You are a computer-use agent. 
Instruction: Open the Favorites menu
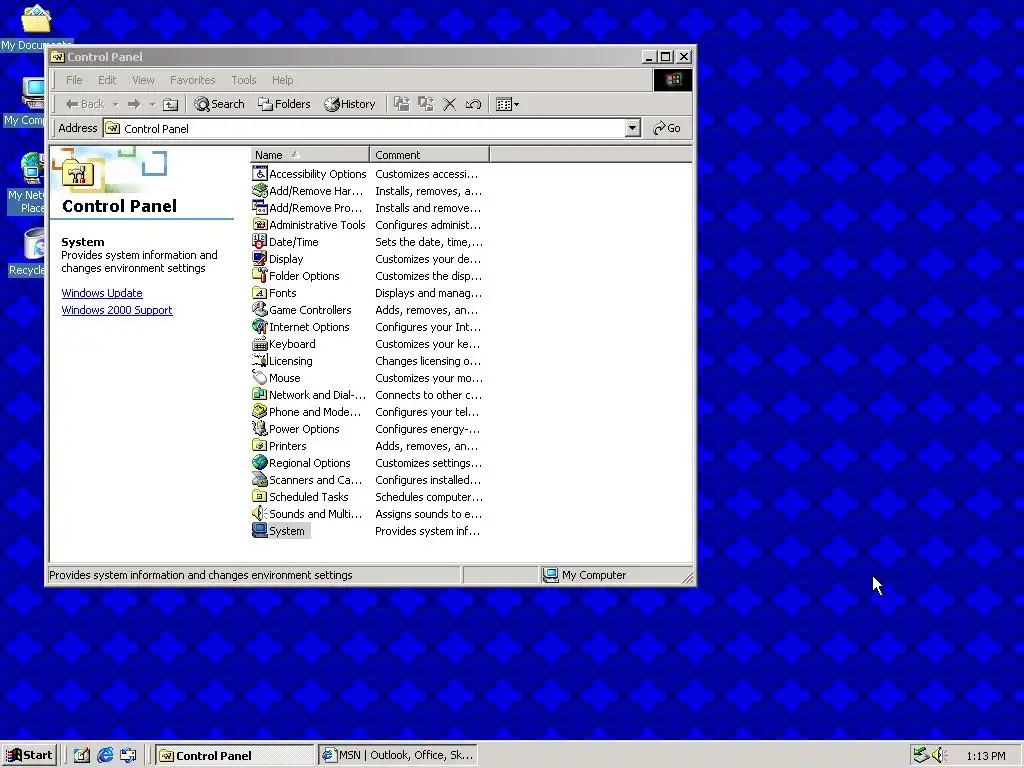pyautogui.click(x=193, y=80)
